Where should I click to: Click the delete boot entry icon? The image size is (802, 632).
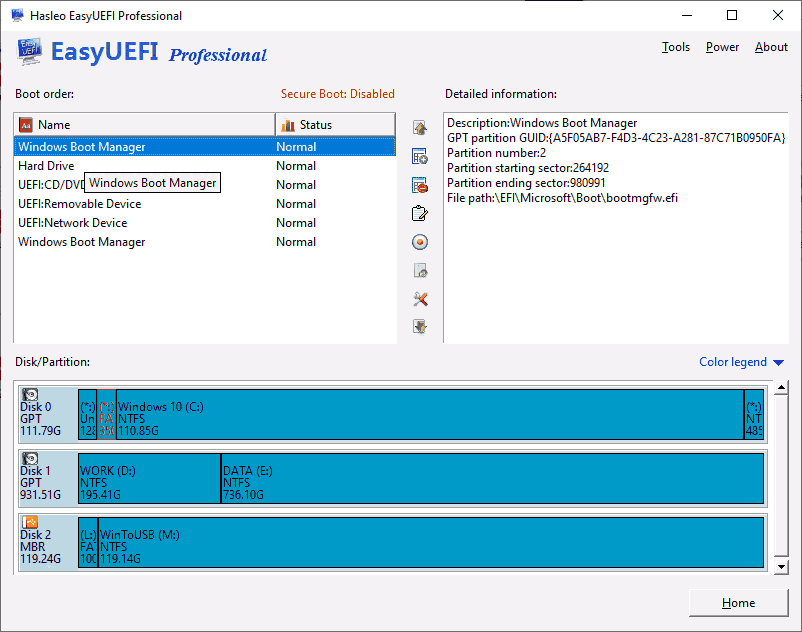[x=420, y=184]
